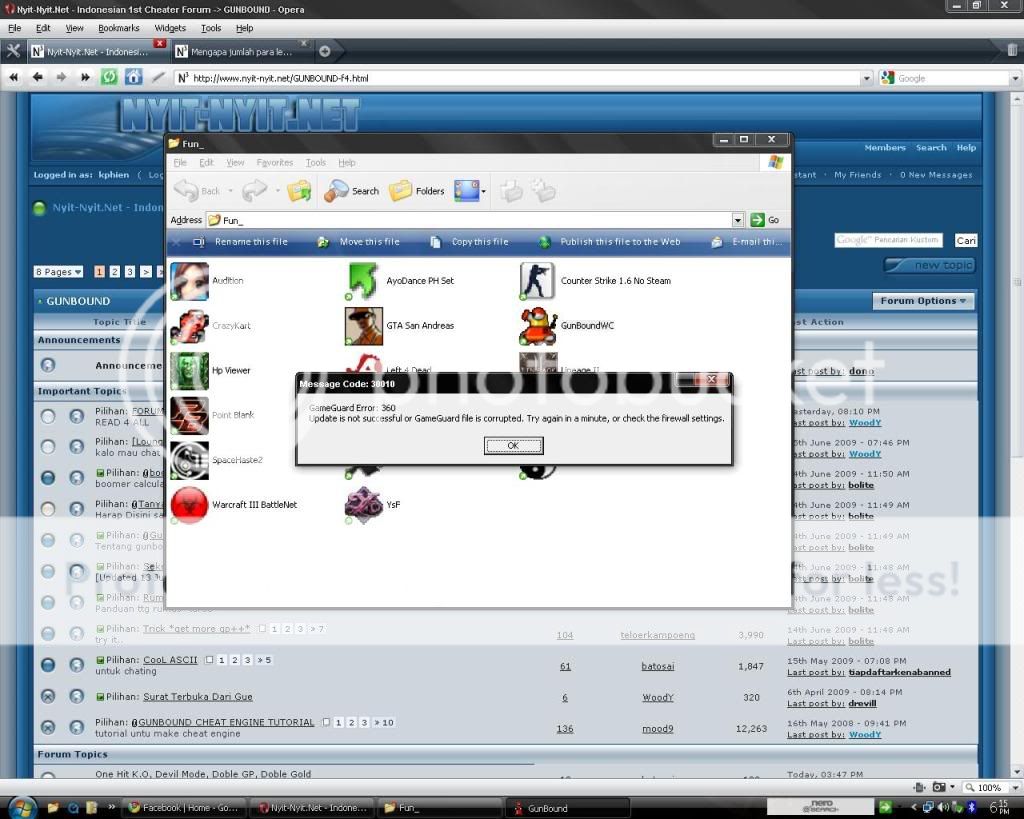Open the forum Members link
The image size is (1024, 819).
pos(885,148)
